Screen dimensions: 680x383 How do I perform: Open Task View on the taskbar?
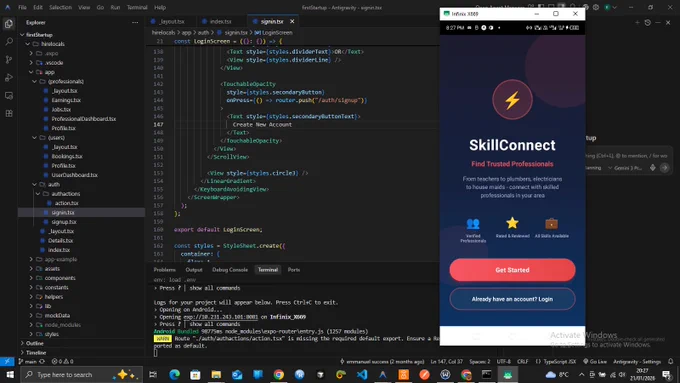(153, 374)
